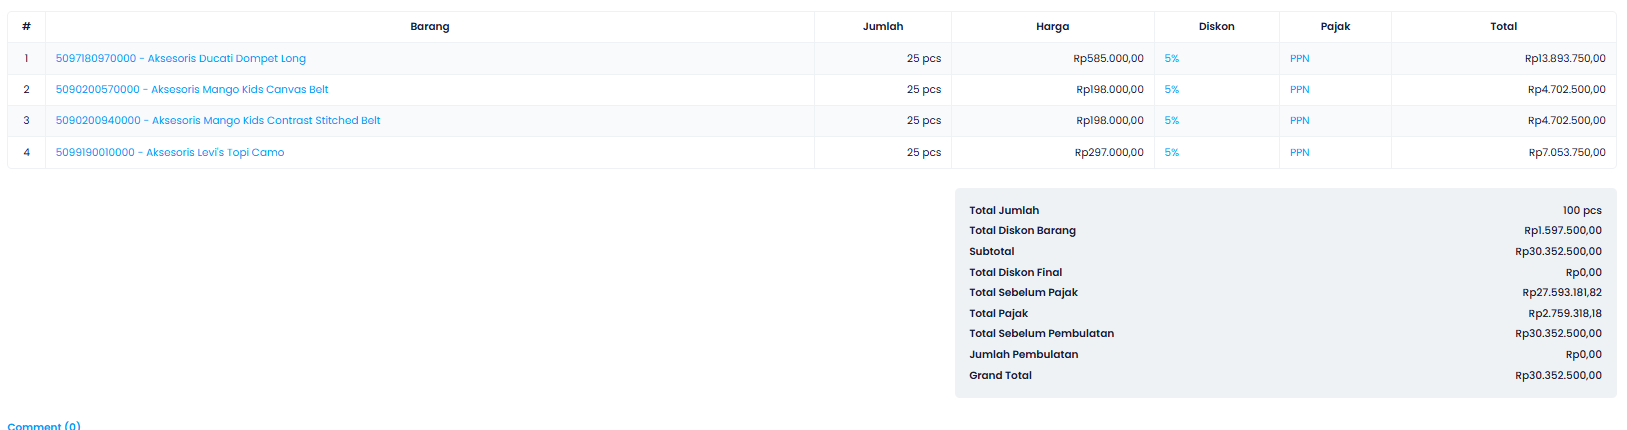
Task: Click the Diskon column header
Action: coord(1216,27)
